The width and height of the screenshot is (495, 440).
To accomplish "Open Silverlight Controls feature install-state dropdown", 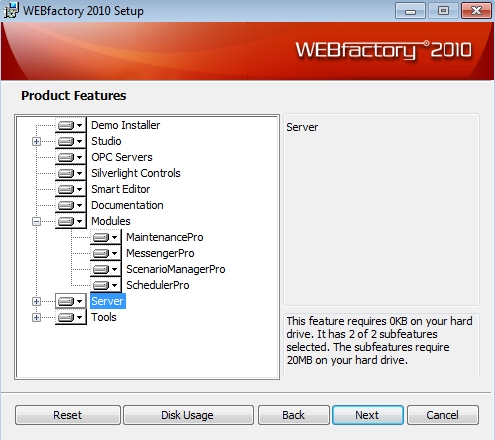I will [x=70, y=173].
